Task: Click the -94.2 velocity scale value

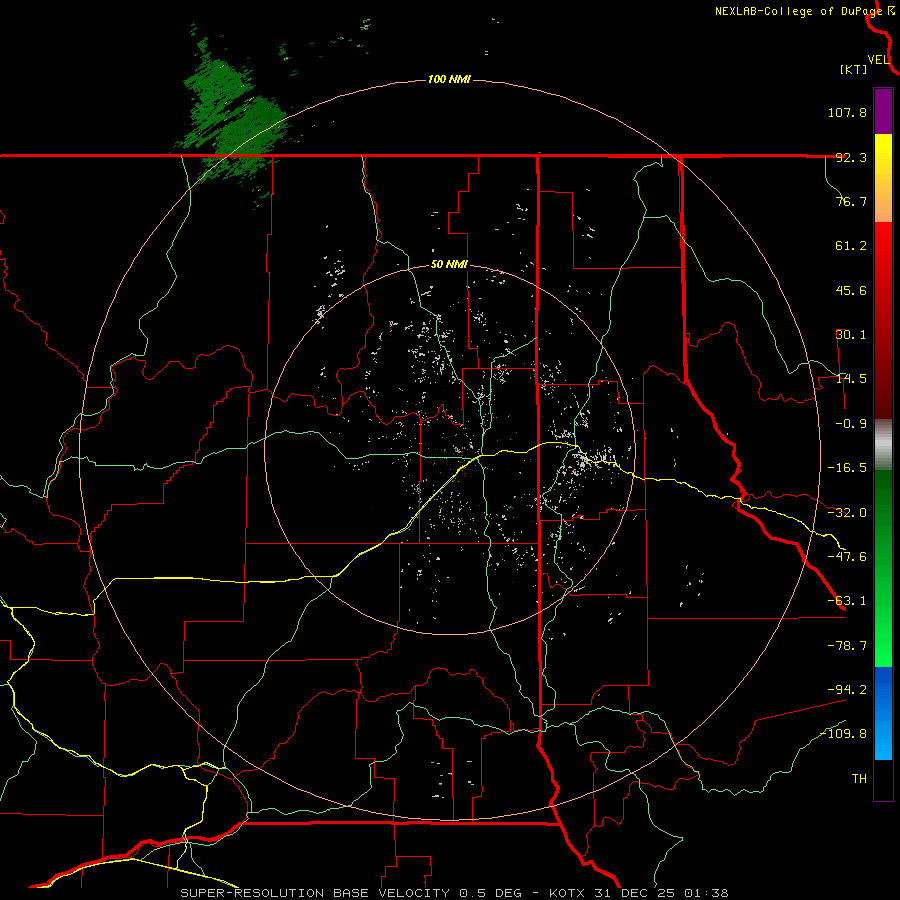Action: 847,689
